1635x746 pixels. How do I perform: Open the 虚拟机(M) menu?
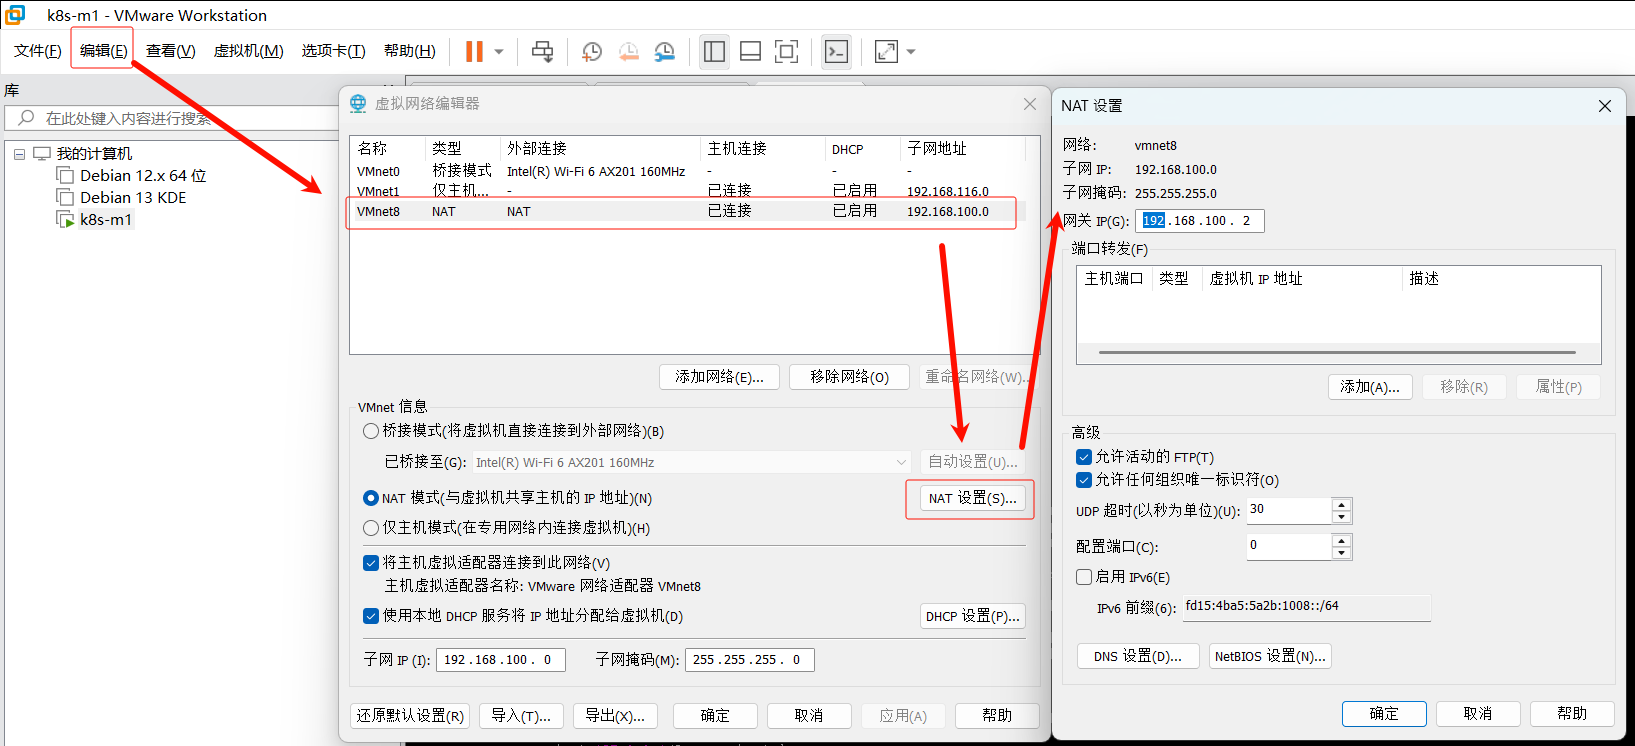[x=248, y=51]
